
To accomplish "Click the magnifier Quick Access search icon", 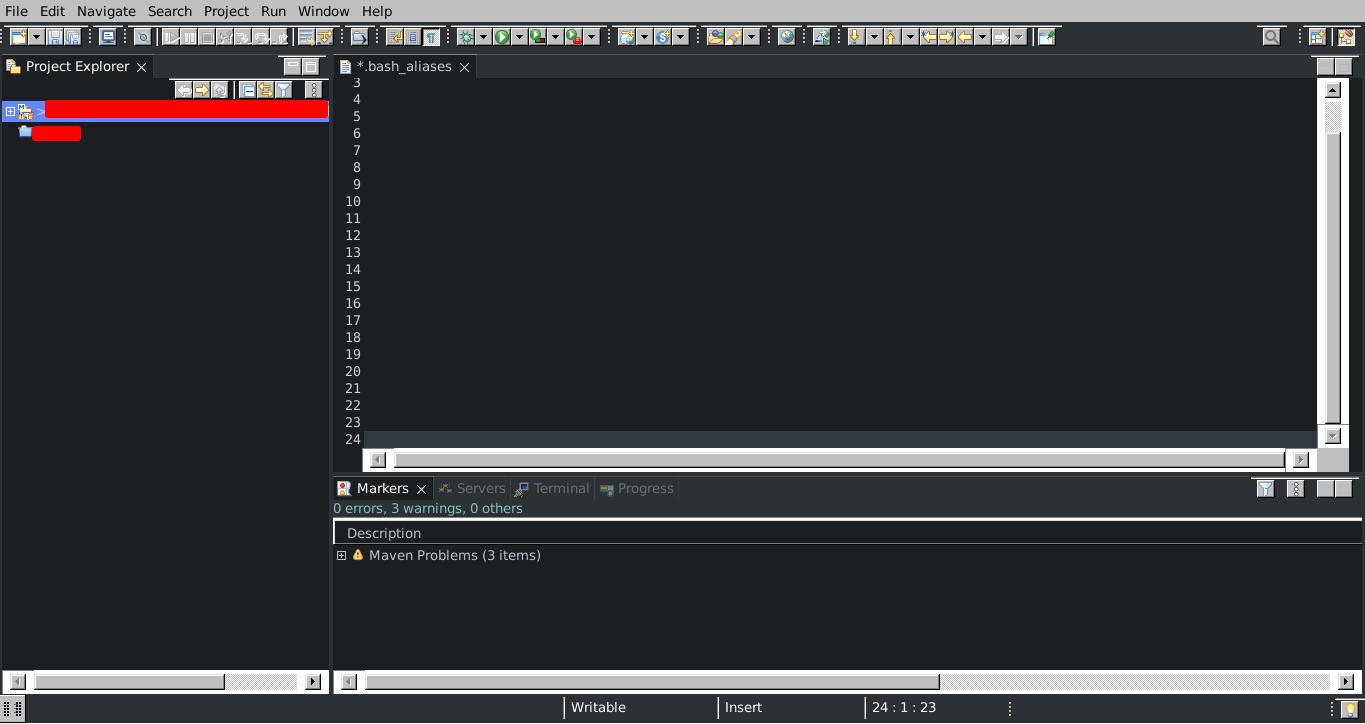I will 1271,37.
